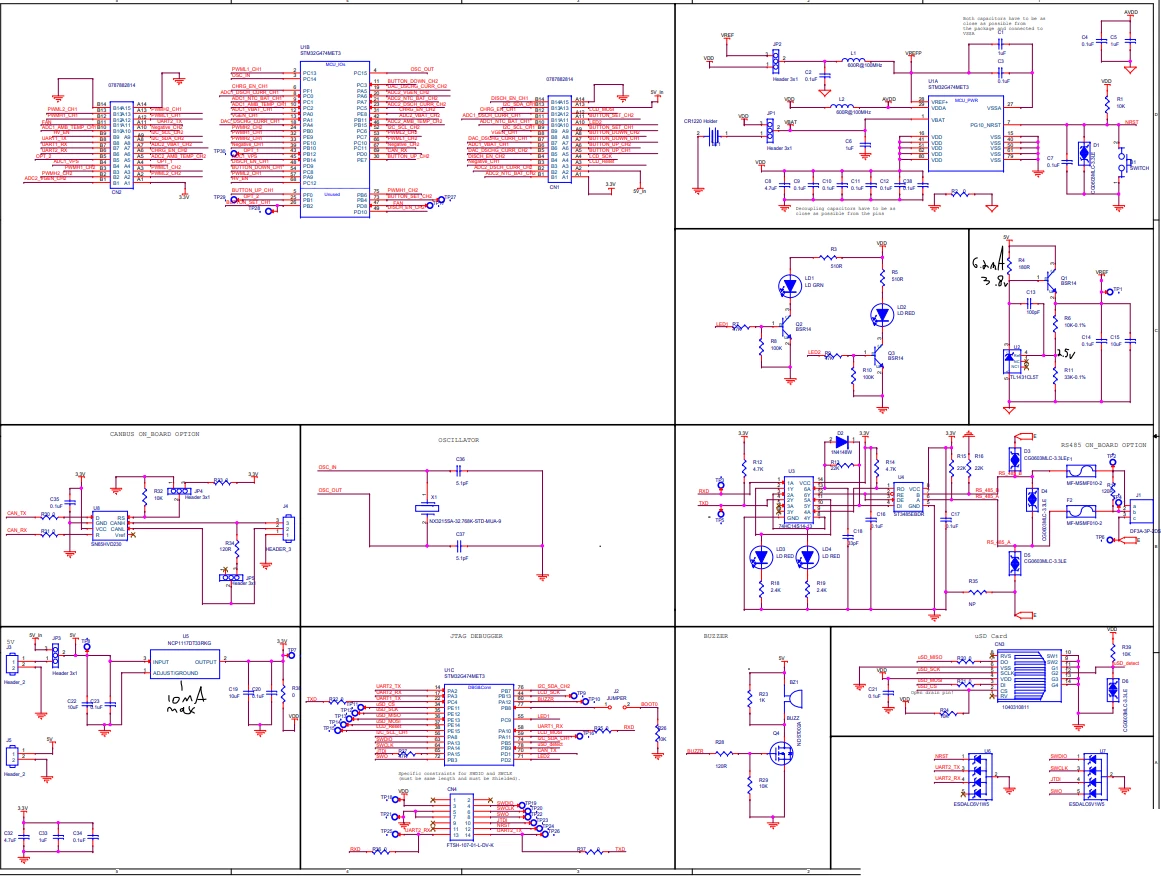Select the CN4 FTSH-107-01-L-DV-K connector
Image resolution: width=1161 pixels, height=878 pixels.
coord(461,817)
